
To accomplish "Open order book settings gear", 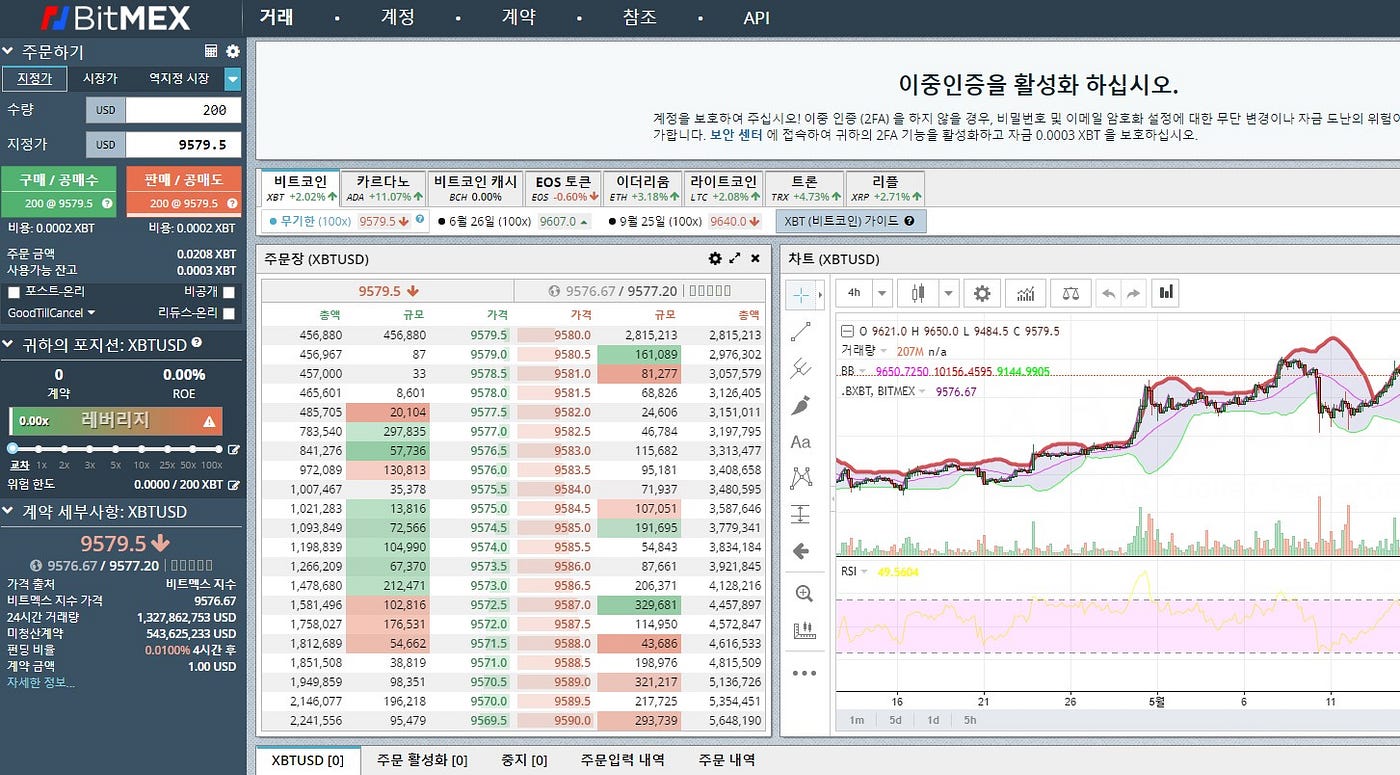I will pyautogui.click(x=715, y=258).
